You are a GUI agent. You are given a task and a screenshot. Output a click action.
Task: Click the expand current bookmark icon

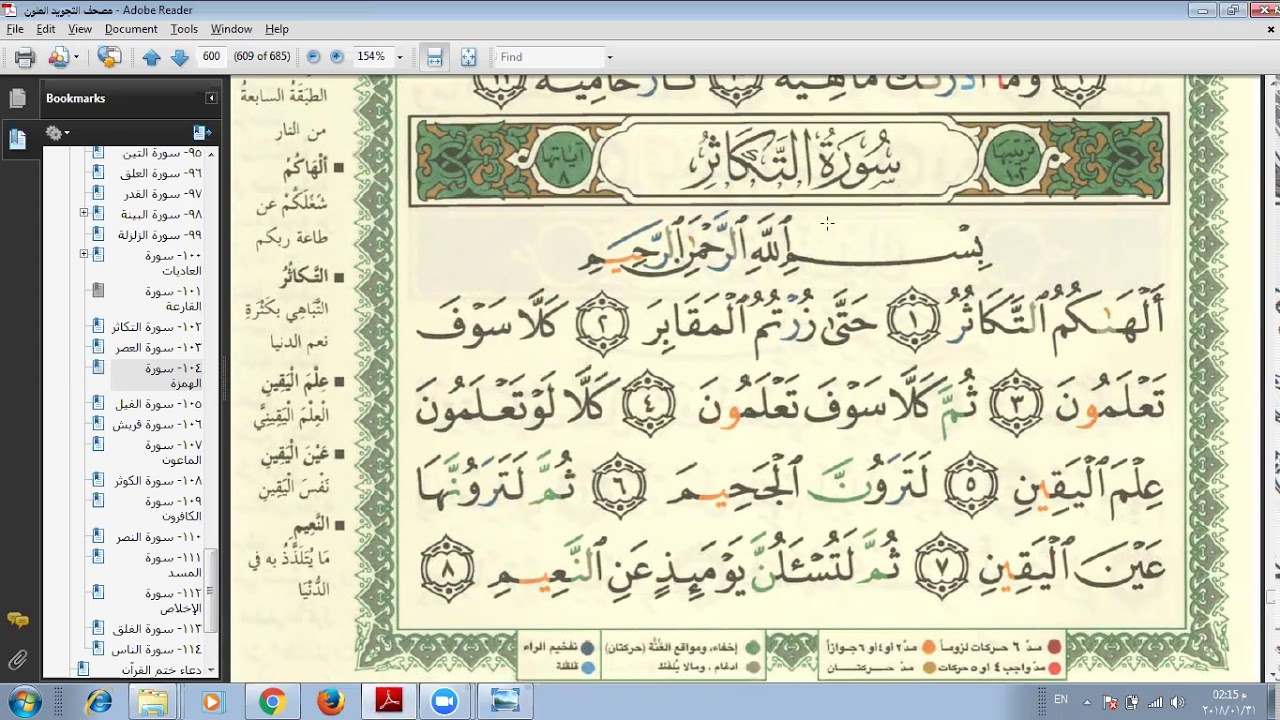(x=202, y=132)
